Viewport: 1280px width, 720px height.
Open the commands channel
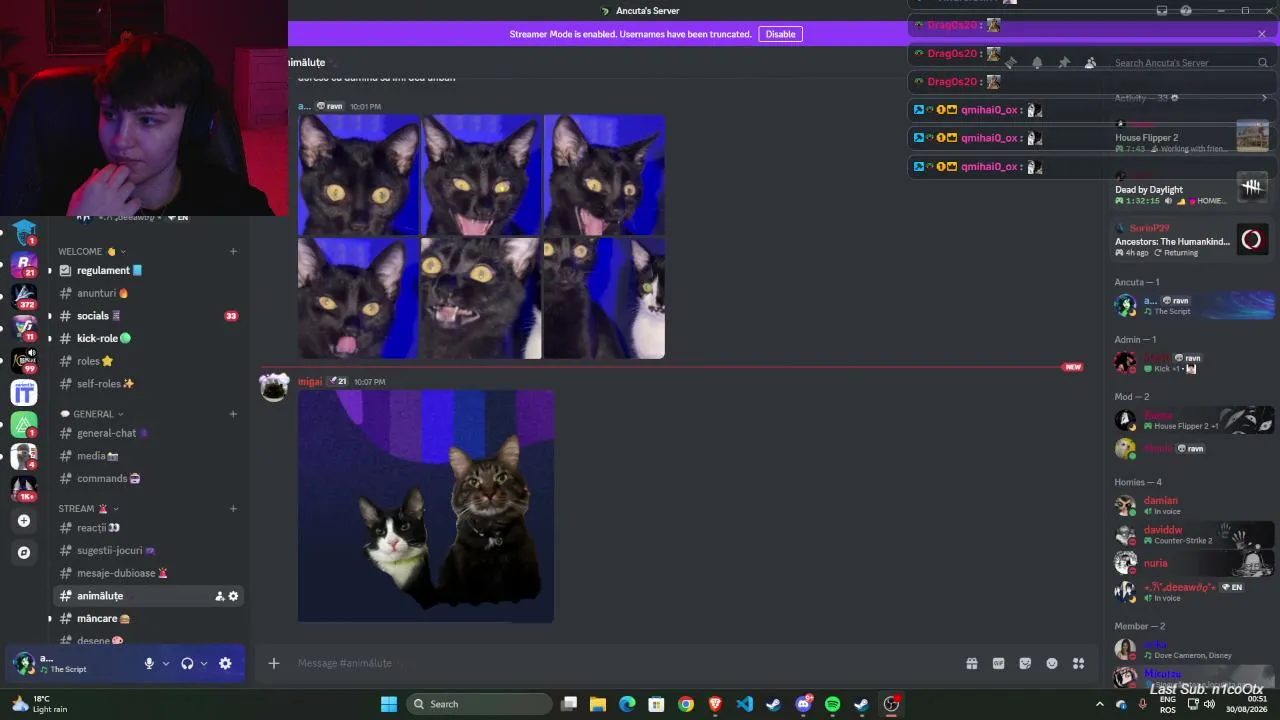coord(149,478)
